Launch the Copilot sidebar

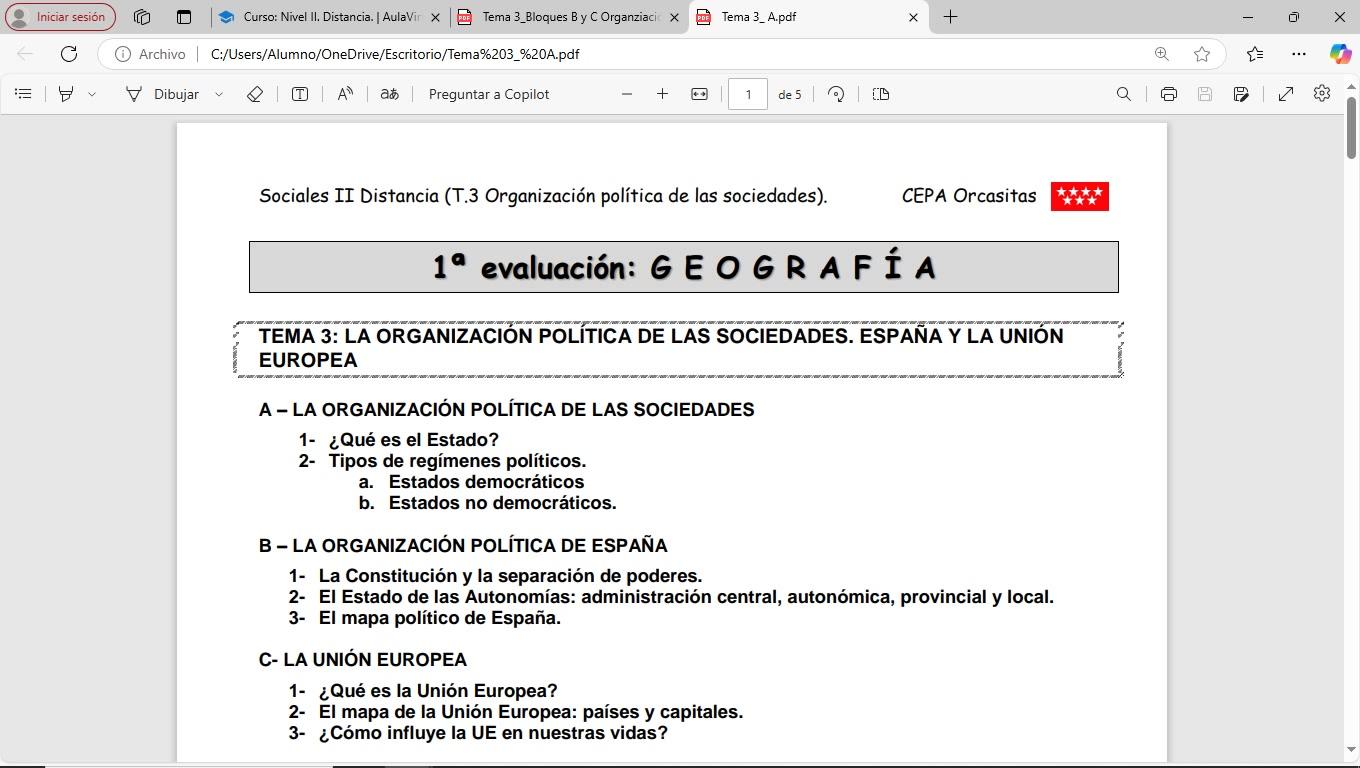pyautogui.click(x=1340, y=54)
